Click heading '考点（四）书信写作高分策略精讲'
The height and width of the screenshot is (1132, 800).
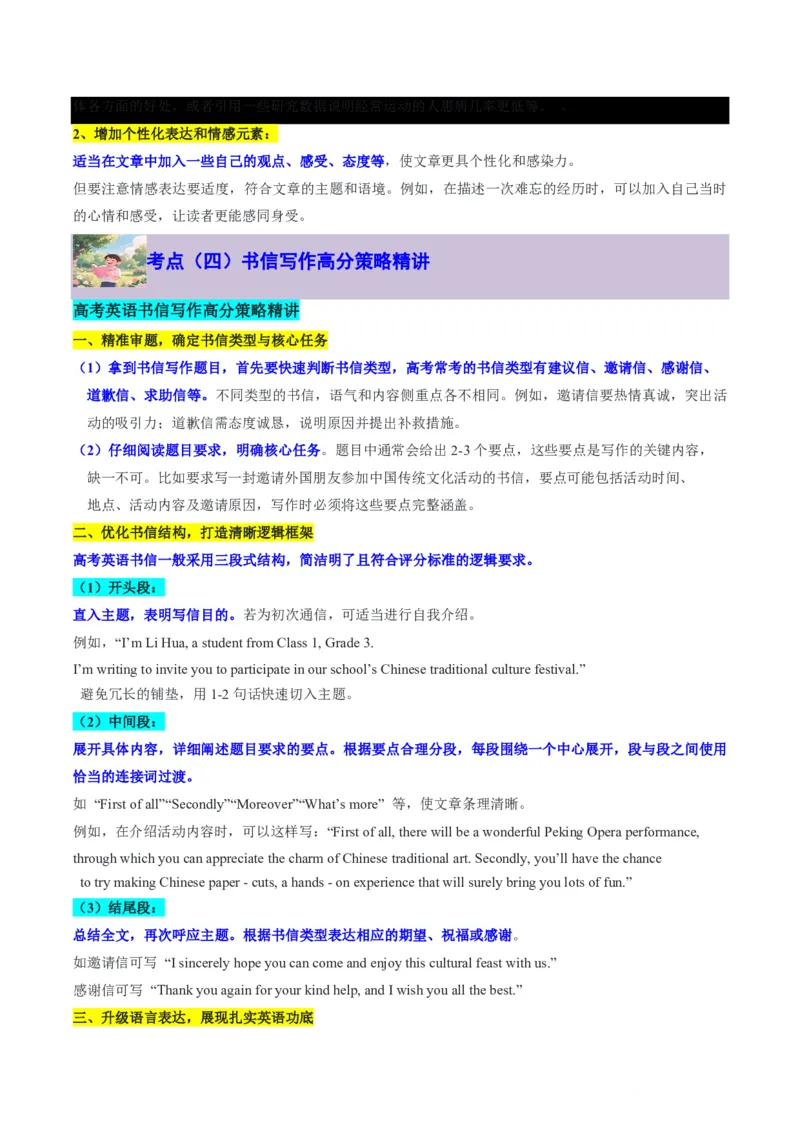click(x=288, y=261)
